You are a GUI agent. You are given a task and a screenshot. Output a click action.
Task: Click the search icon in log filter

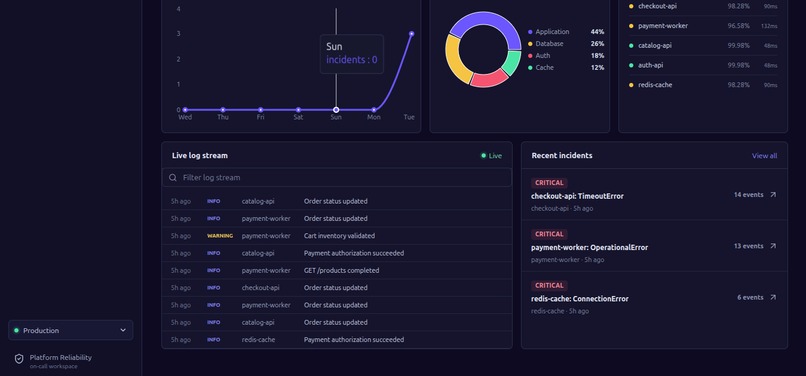[x=173, y=177]
